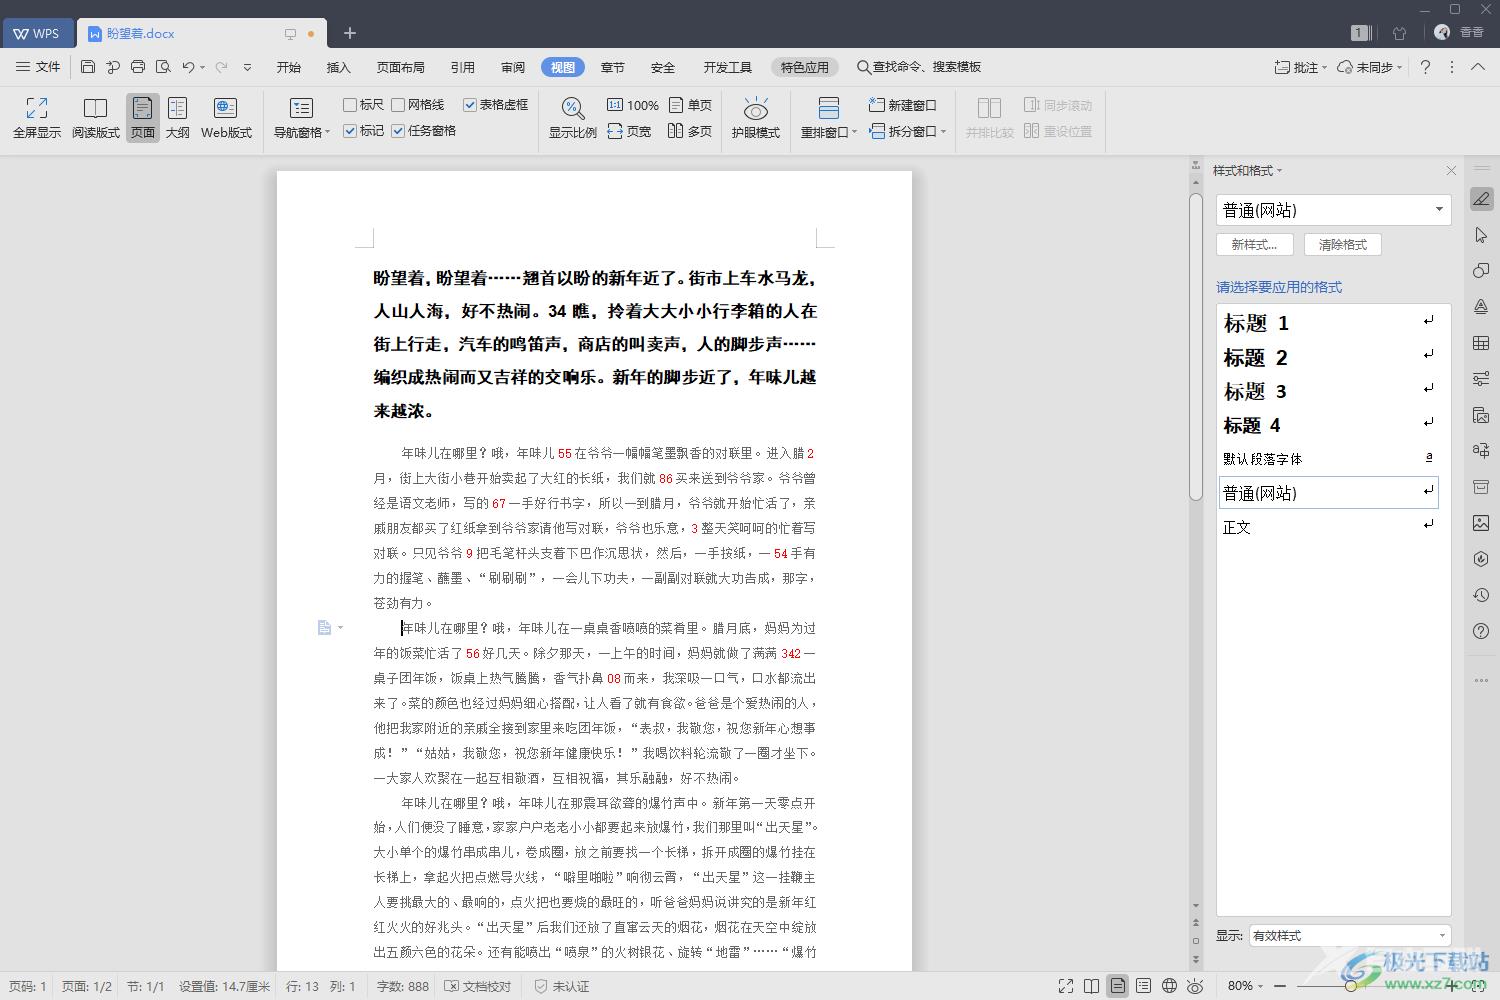Click the Styles pencil icon in sidebar
Viewport: 1500px width, 1000px height.
click(1481, 199)
